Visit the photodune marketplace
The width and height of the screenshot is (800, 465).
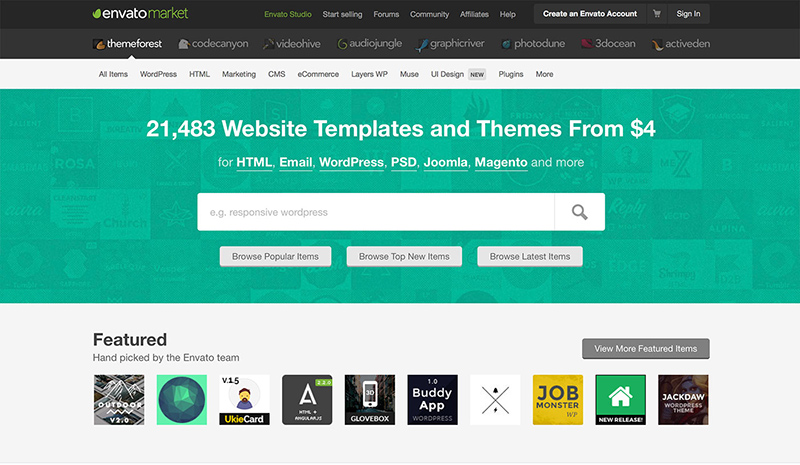(x=536, y=44)
